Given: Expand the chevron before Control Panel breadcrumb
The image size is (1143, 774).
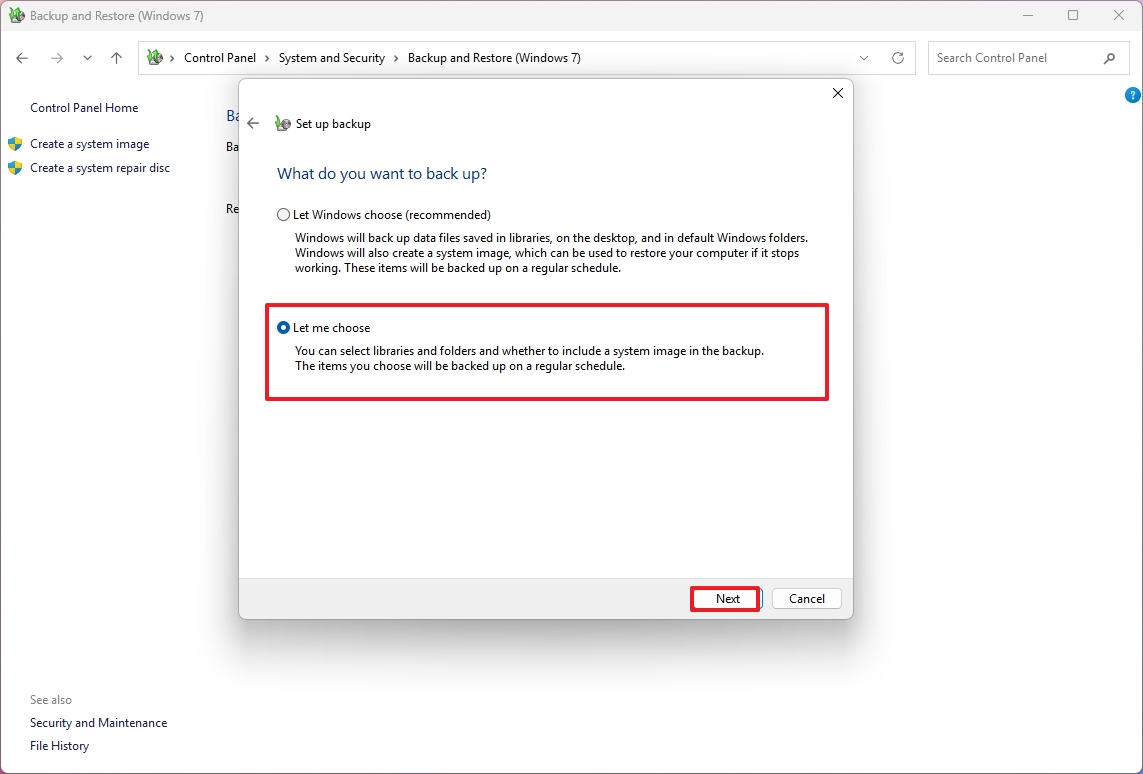Looking at the screenshot, I should point(173,58).
